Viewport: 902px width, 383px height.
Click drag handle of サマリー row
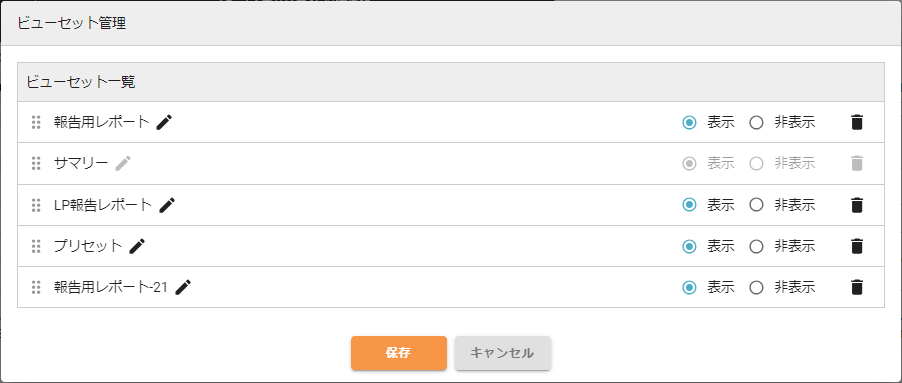(x=36, y=164)
